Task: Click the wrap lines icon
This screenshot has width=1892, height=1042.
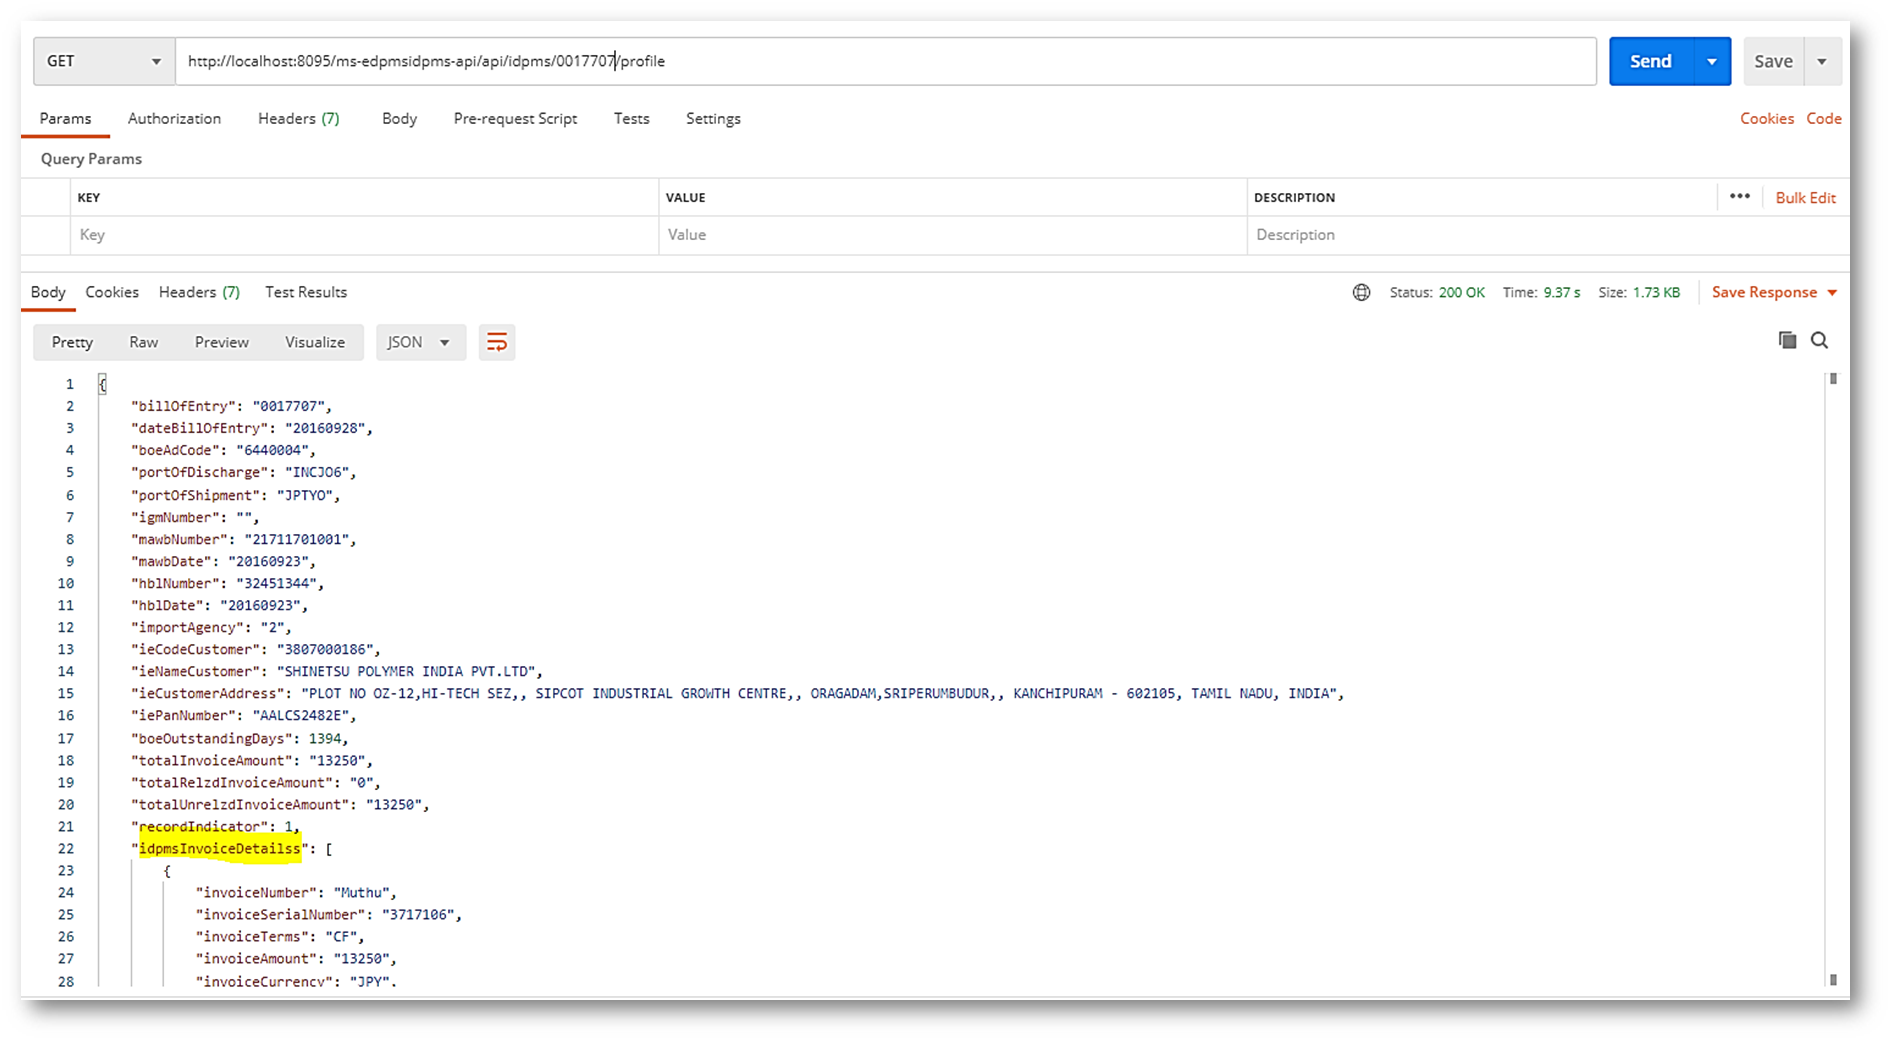Action: coord(496,343)
